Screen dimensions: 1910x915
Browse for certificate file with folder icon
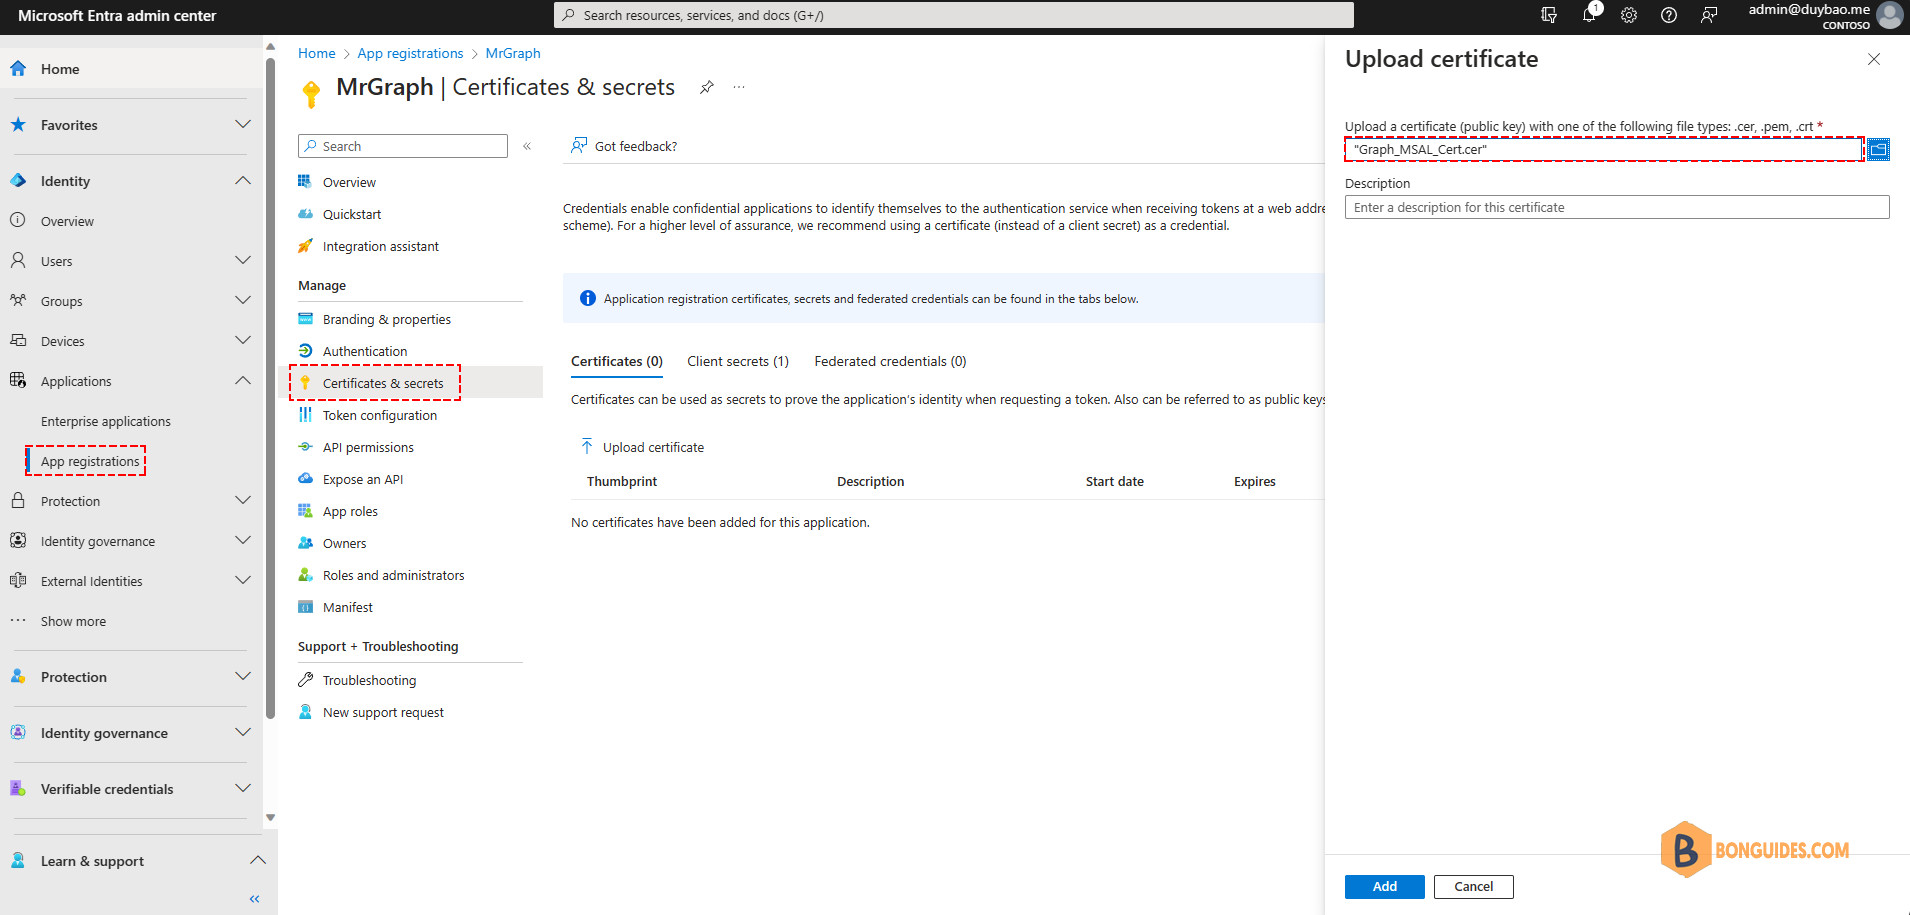(x=1879, y=149)
